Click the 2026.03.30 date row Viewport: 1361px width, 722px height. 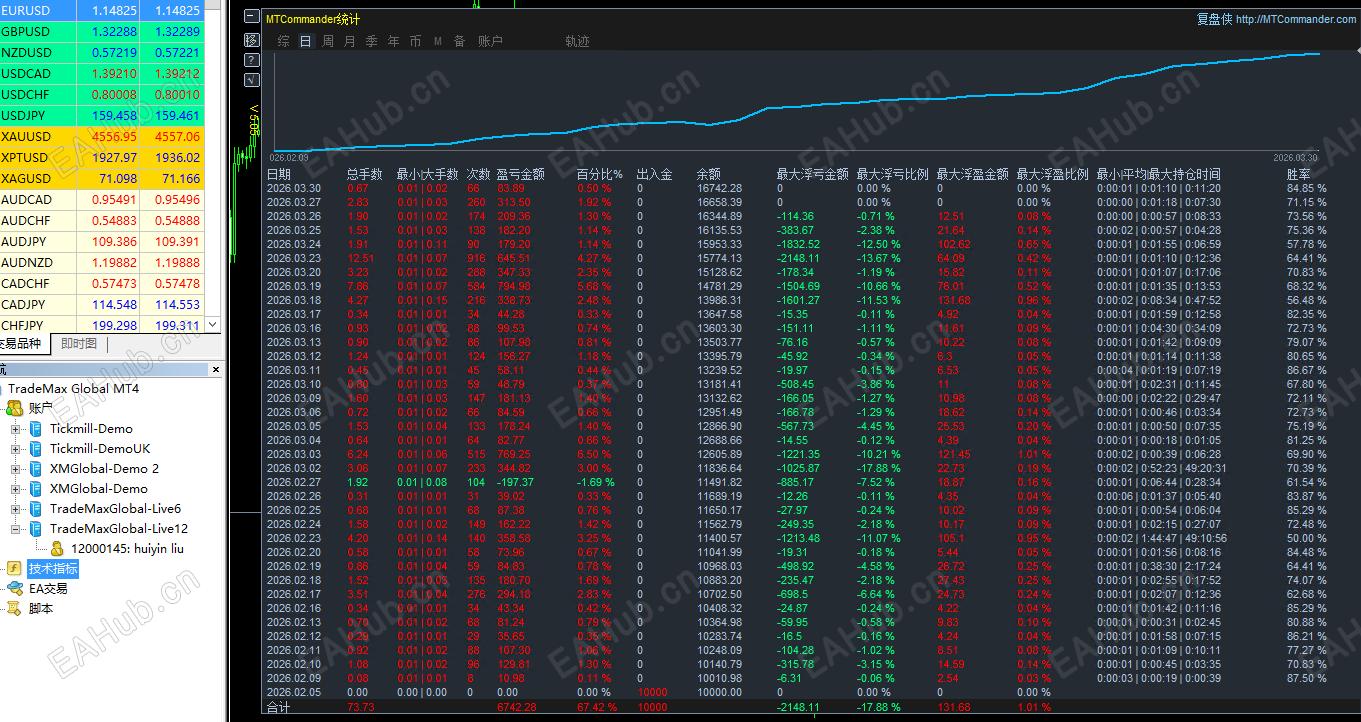[x=797, y=188]
